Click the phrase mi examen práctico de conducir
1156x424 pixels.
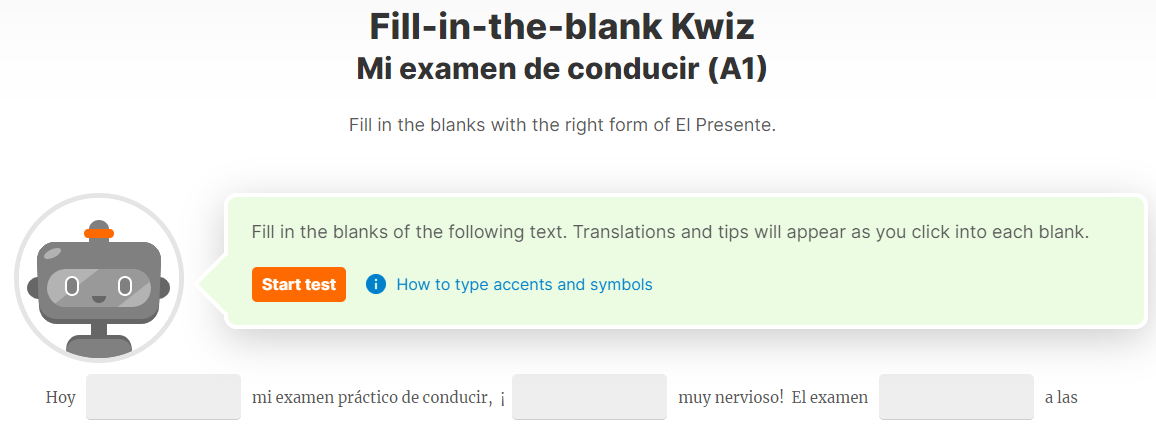click(372, 398)
